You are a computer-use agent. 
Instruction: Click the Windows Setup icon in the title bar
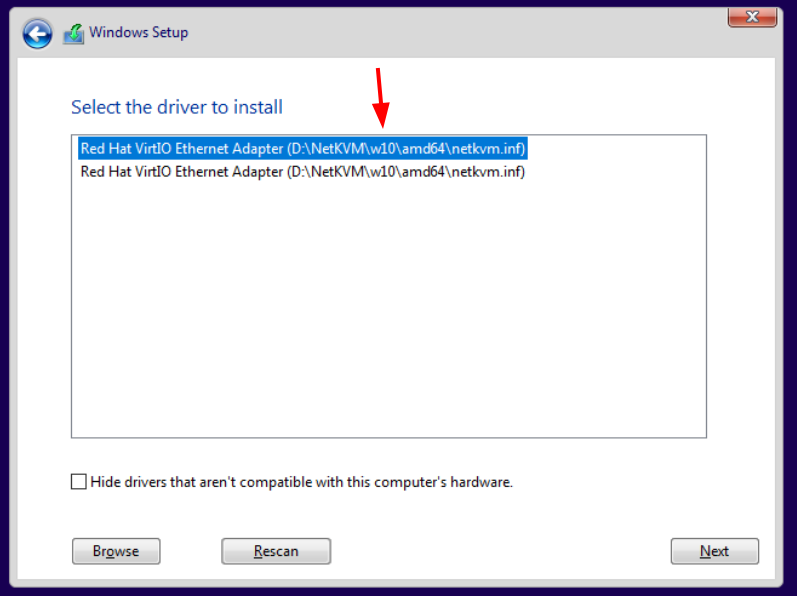tap(73, 33)
